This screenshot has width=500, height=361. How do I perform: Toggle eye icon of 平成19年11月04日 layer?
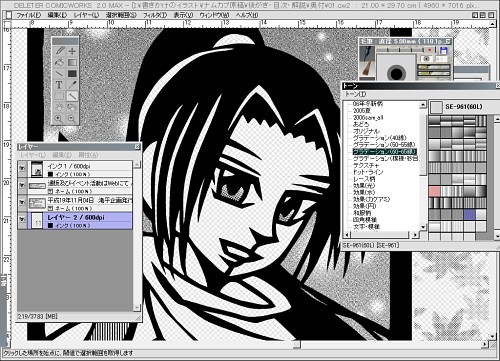pyautogui.click(x=22, y=202)
